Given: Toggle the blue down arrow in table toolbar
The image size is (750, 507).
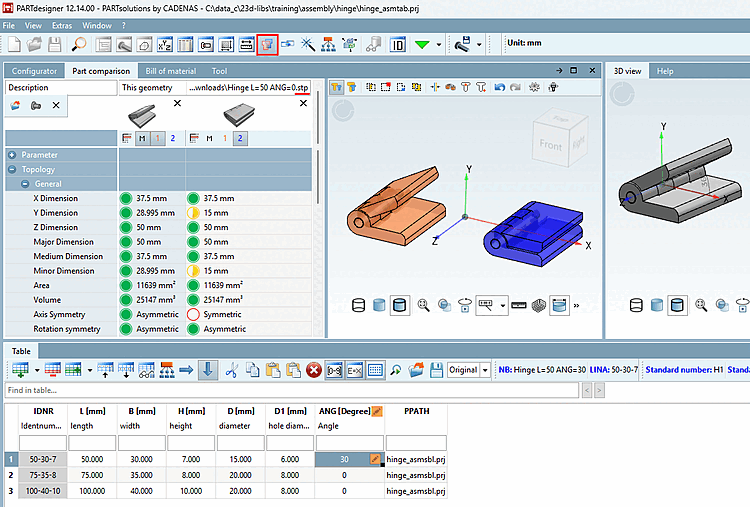Looking at the screenshot, I should coord(208,370).
